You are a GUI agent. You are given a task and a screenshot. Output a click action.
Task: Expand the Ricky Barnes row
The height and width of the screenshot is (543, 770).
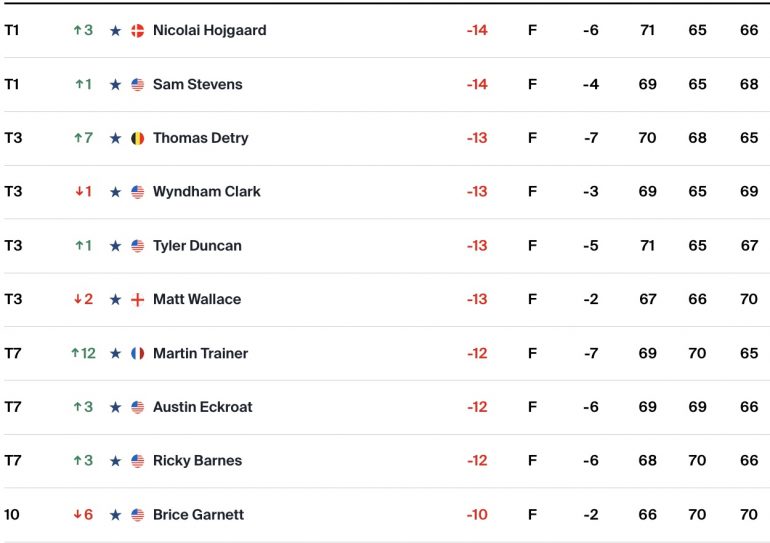point(385,461)
